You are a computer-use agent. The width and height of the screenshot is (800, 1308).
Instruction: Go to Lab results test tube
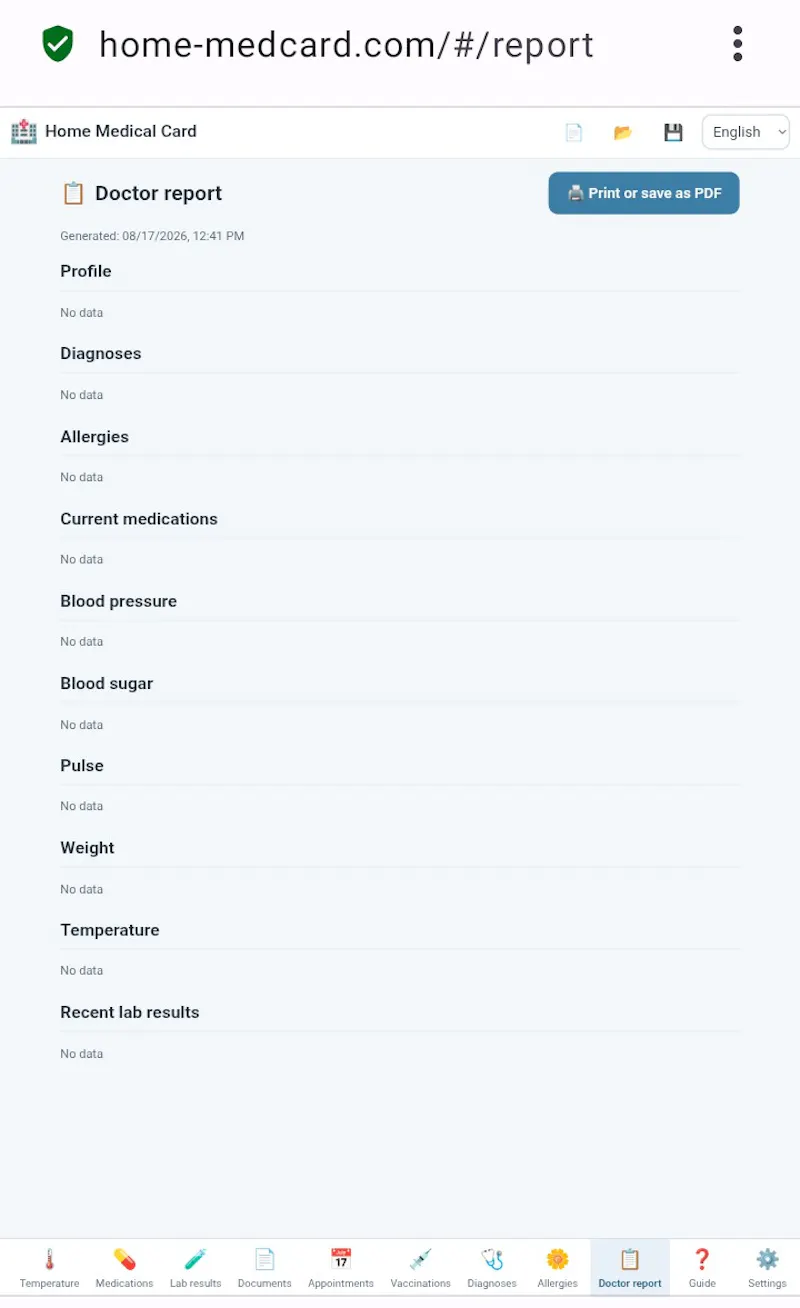(196, 1267)
